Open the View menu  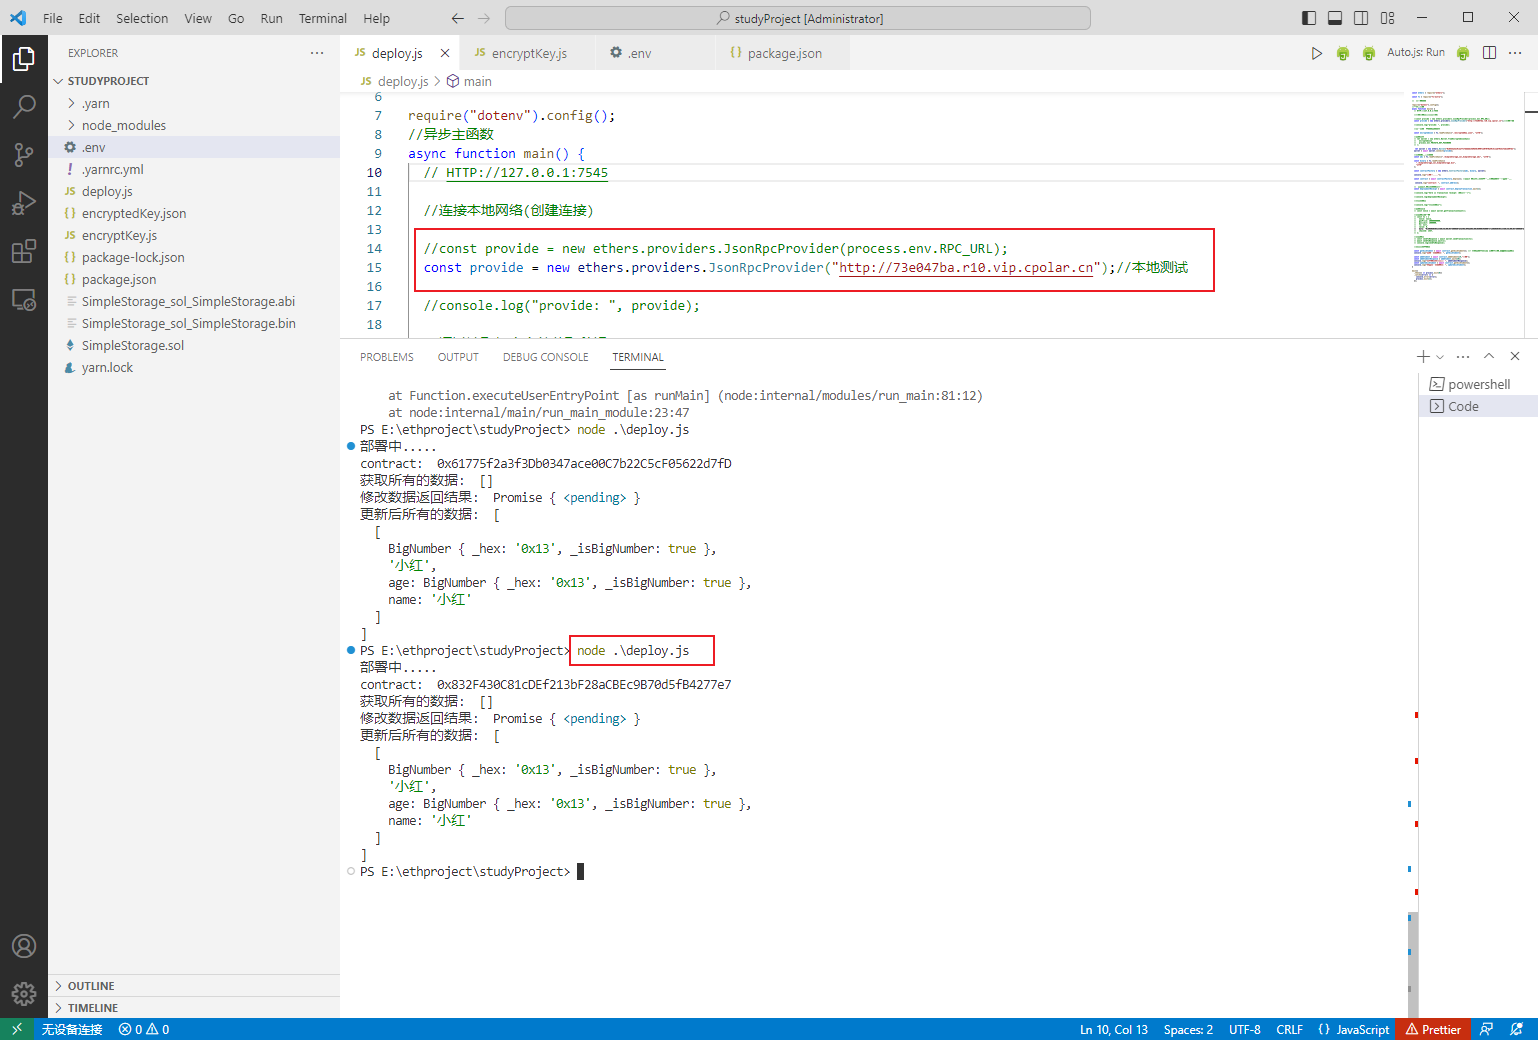(x=198, y=18)
